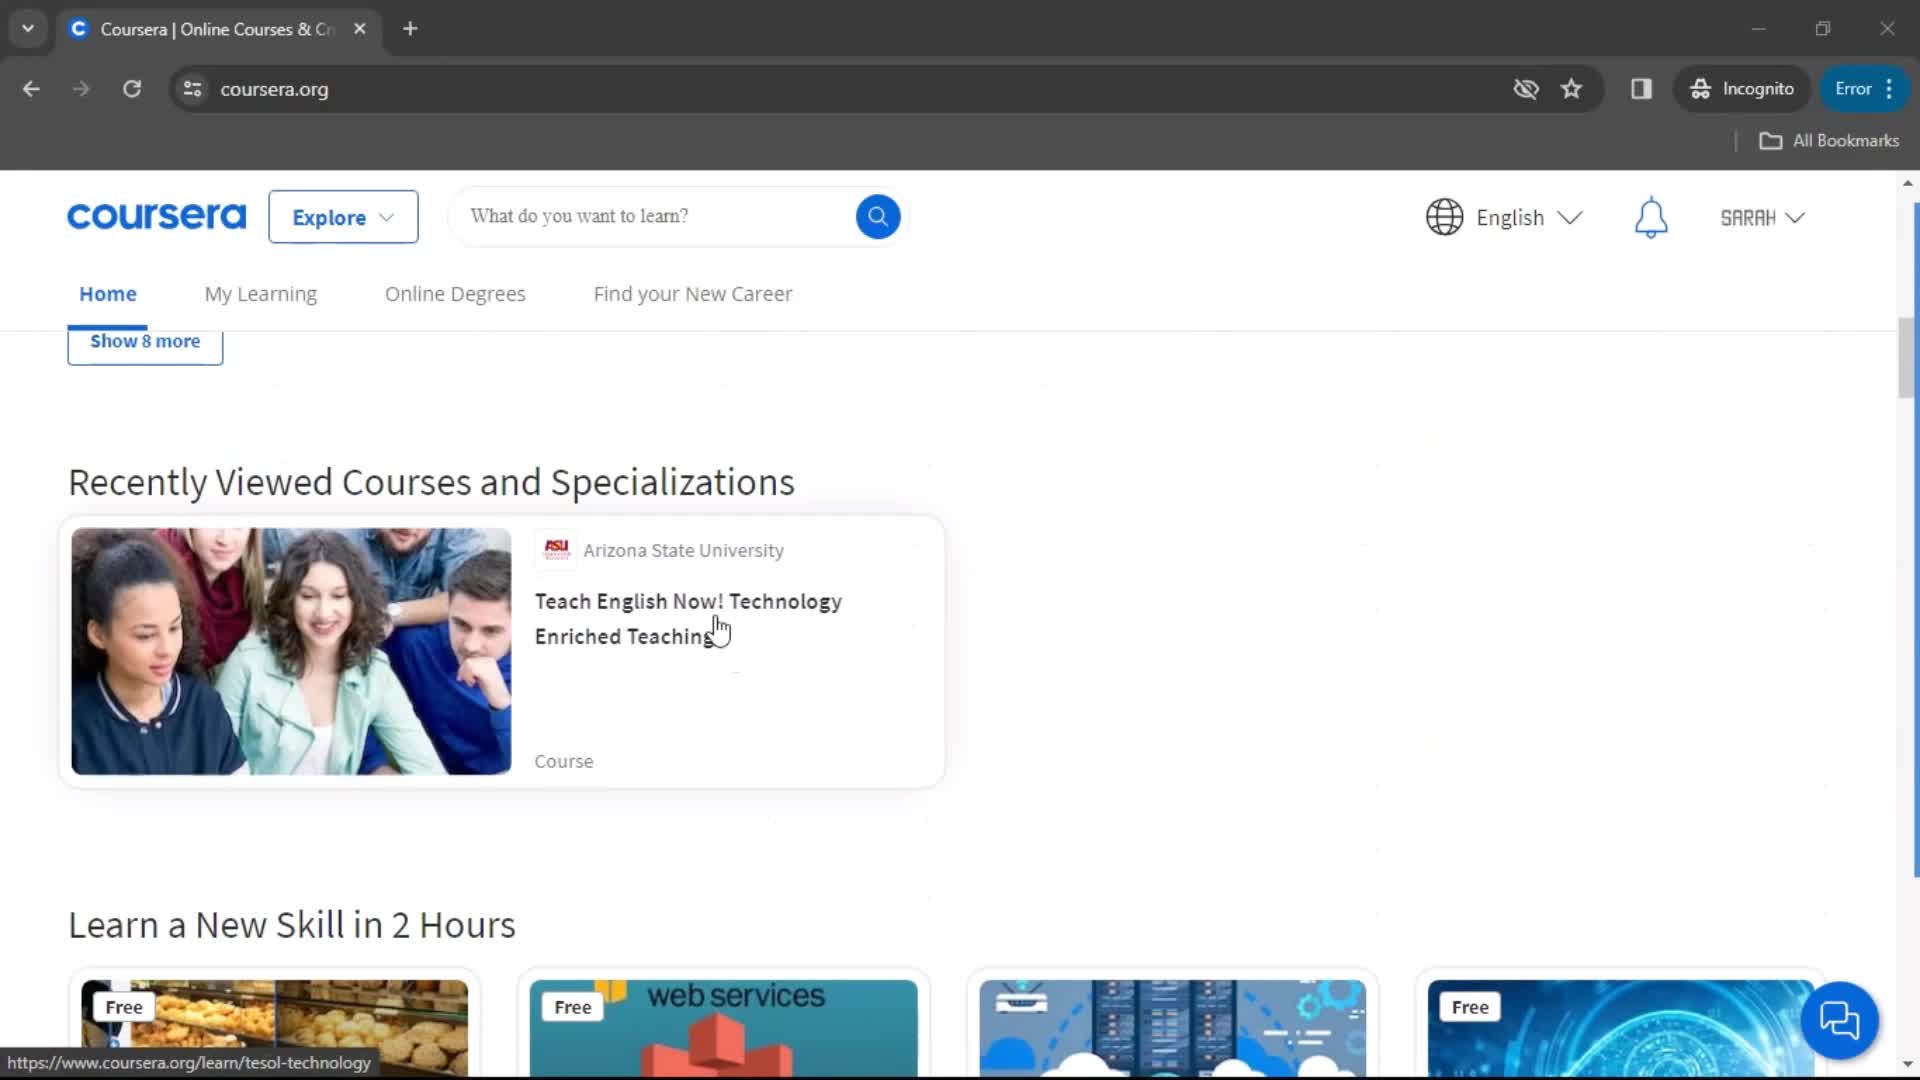Image resolution: width=1920 pixels, height=1080 pixels.
Task: Go forward in browser history
Action: 81,89
